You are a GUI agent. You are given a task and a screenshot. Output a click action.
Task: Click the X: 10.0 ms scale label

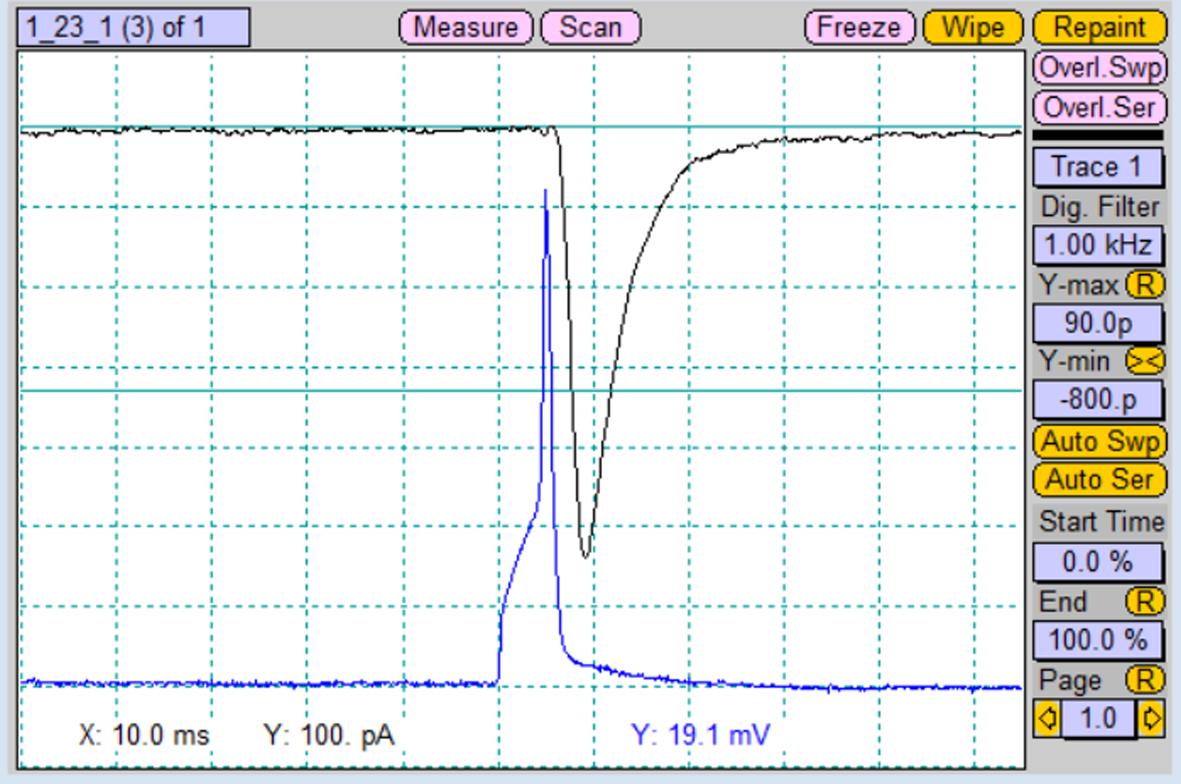[x=144, y=735]
